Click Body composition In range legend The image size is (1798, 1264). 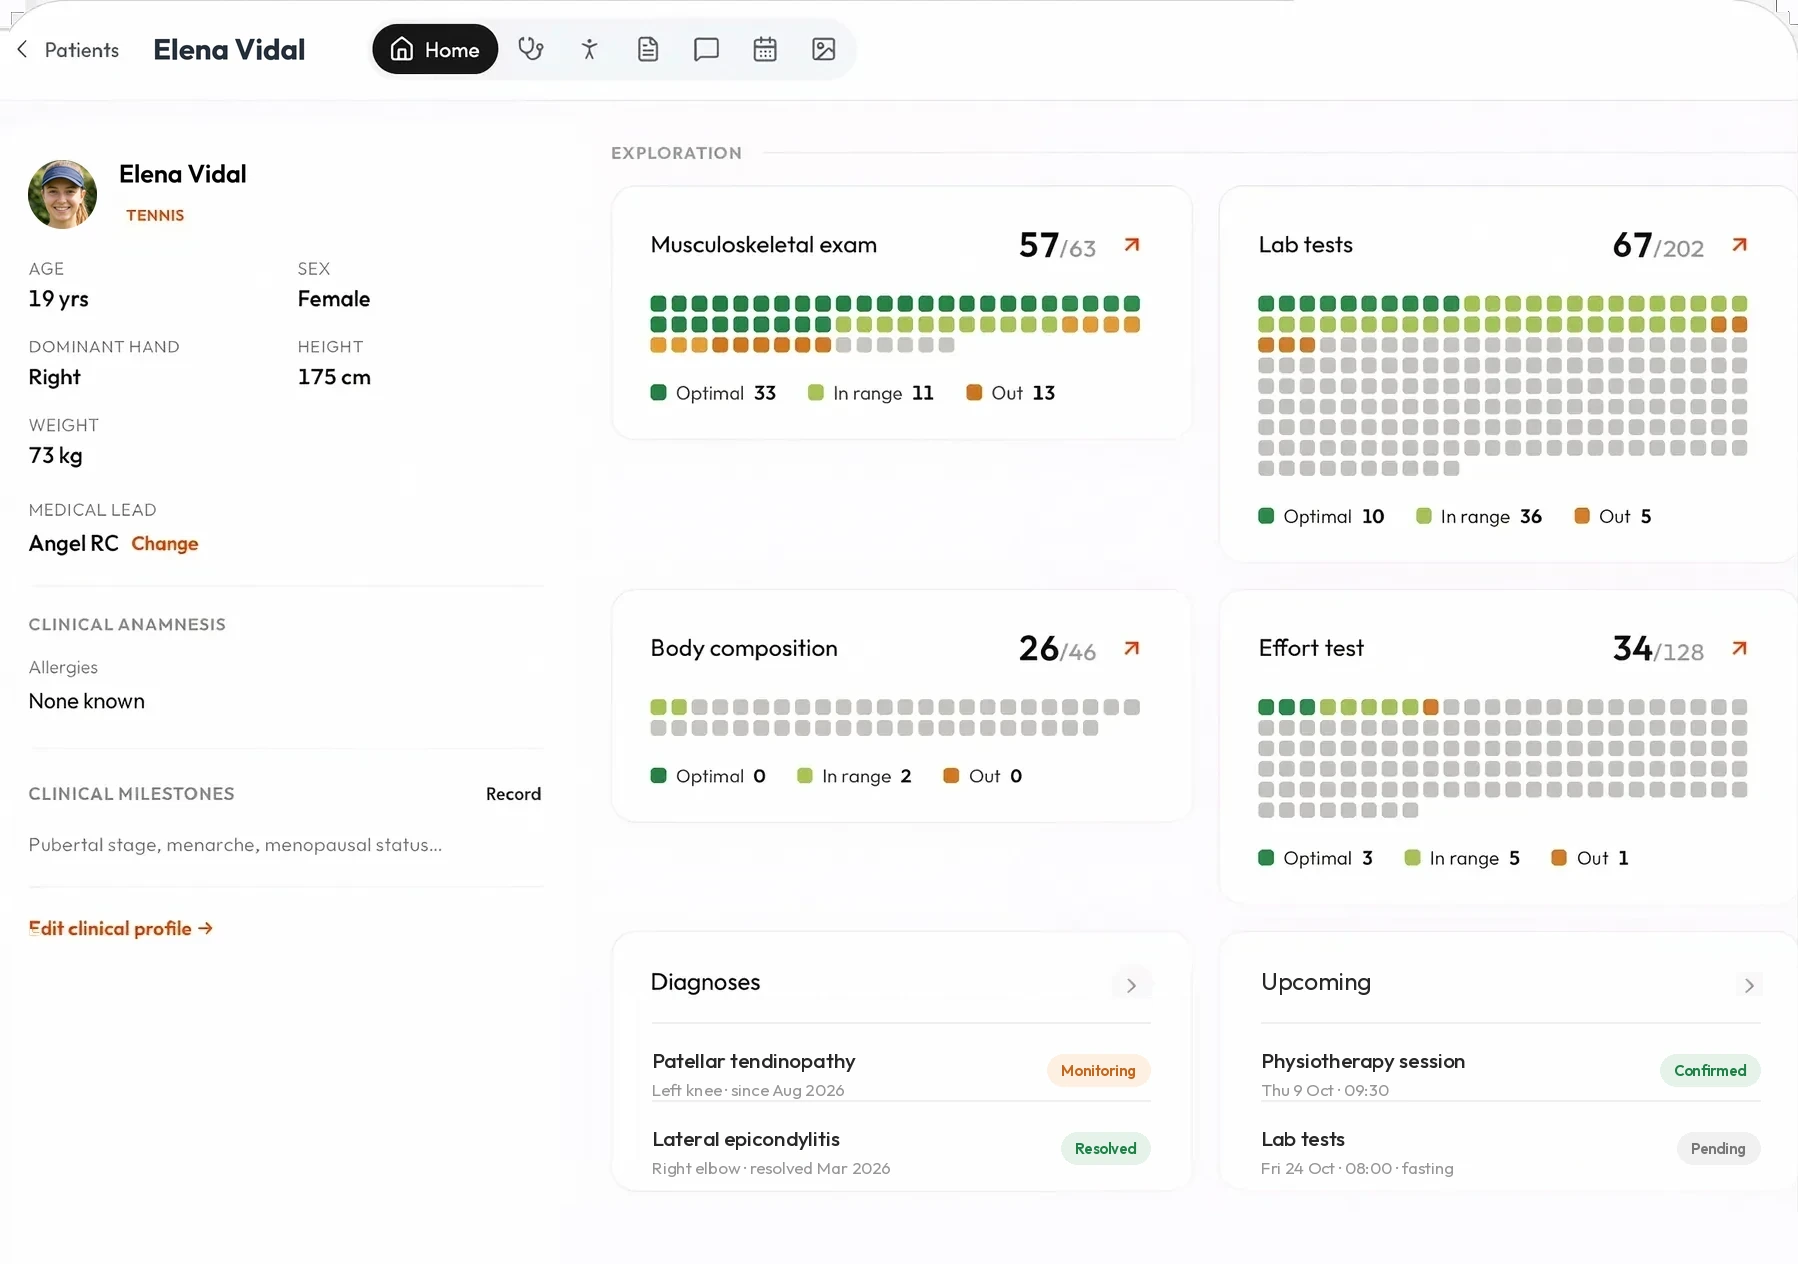click(854, 776)
